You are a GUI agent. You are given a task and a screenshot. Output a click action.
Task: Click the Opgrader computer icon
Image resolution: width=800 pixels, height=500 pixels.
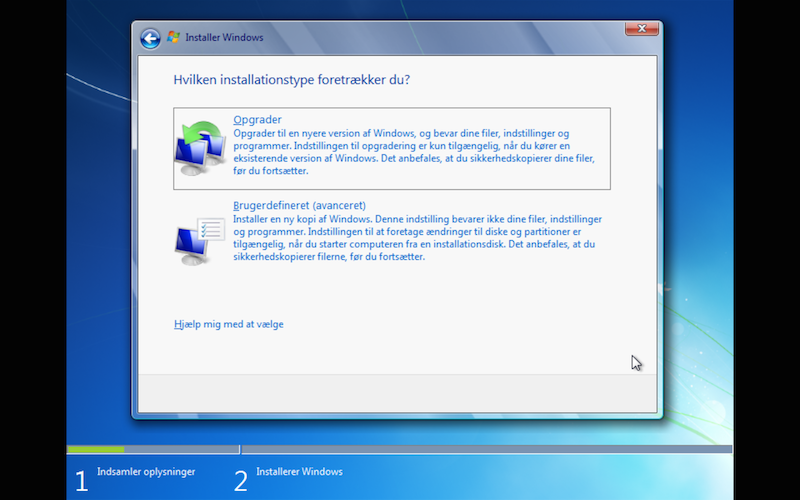[199, 148]
